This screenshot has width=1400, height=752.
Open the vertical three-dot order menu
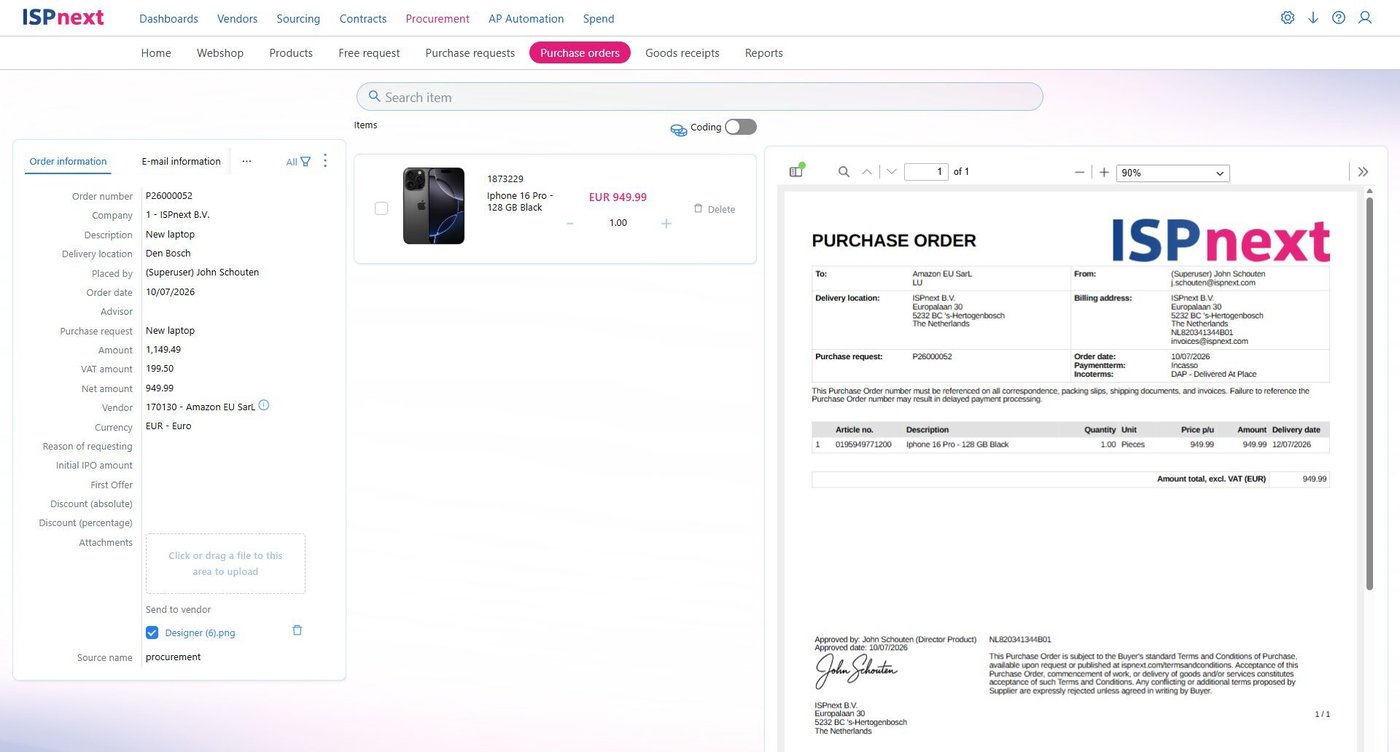coord(325,161)
